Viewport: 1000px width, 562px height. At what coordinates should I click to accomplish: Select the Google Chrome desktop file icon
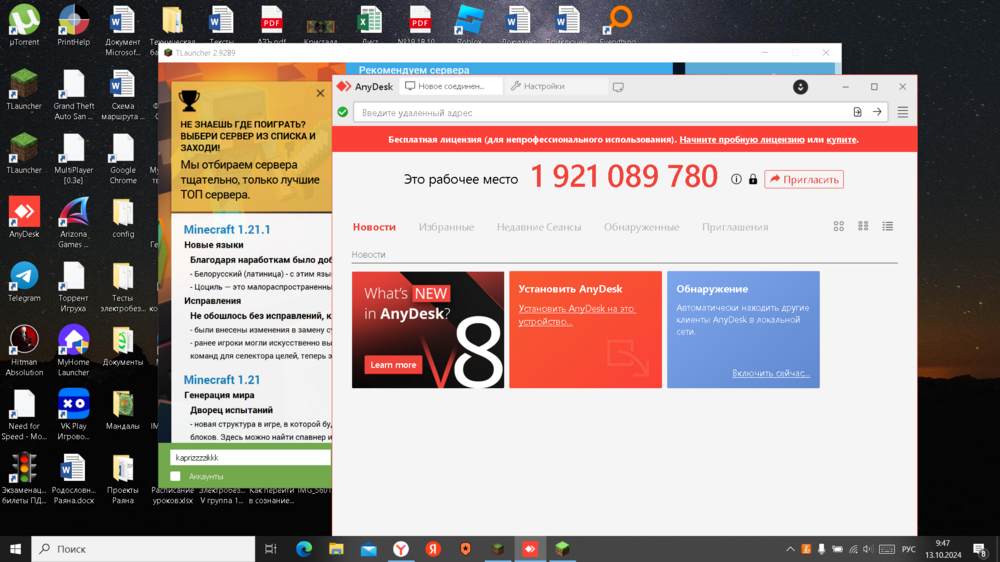pyautogui.click(x=122, y=159)
